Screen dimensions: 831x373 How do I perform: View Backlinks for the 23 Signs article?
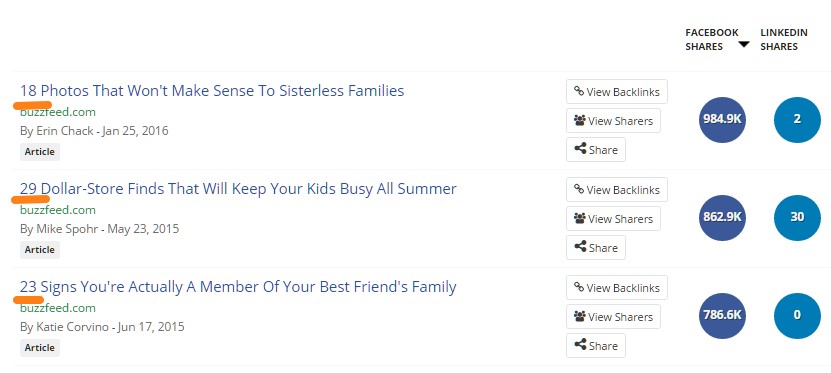click(x=617, y=288)
